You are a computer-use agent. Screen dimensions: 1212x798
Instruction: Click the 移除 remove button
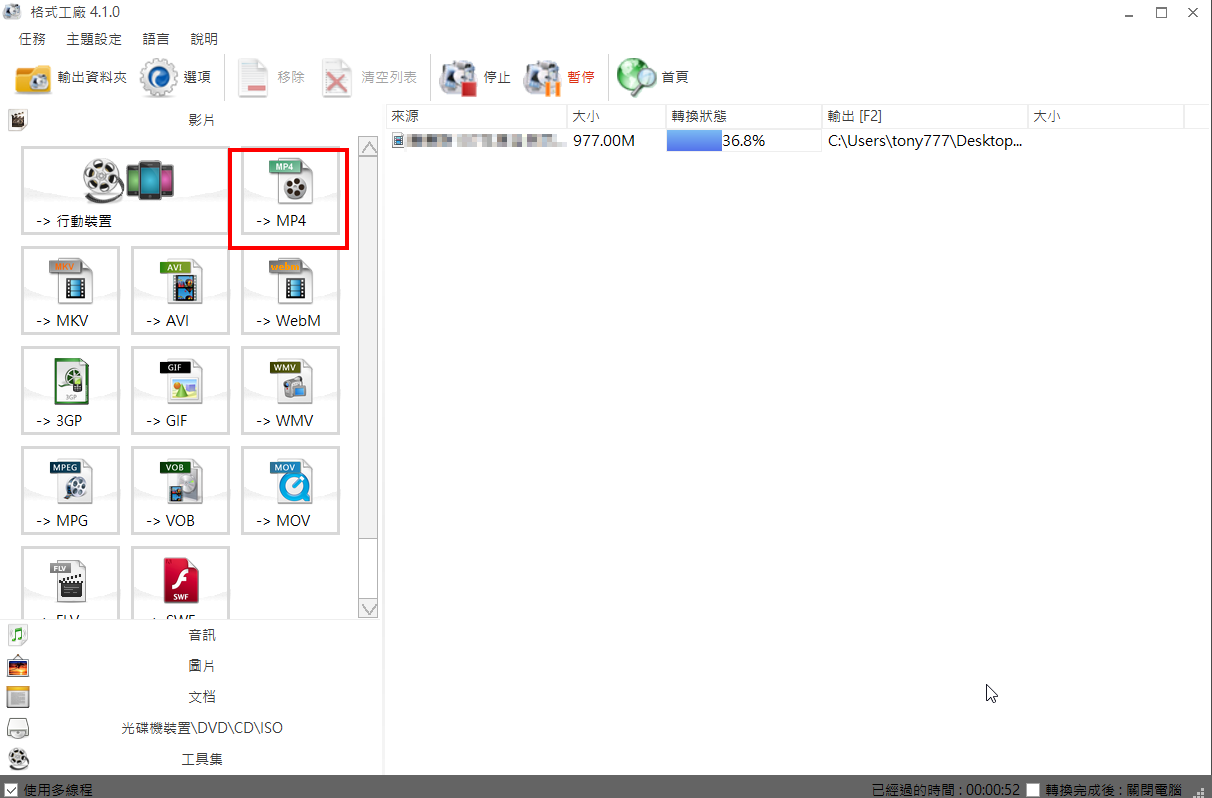(271, 77)
